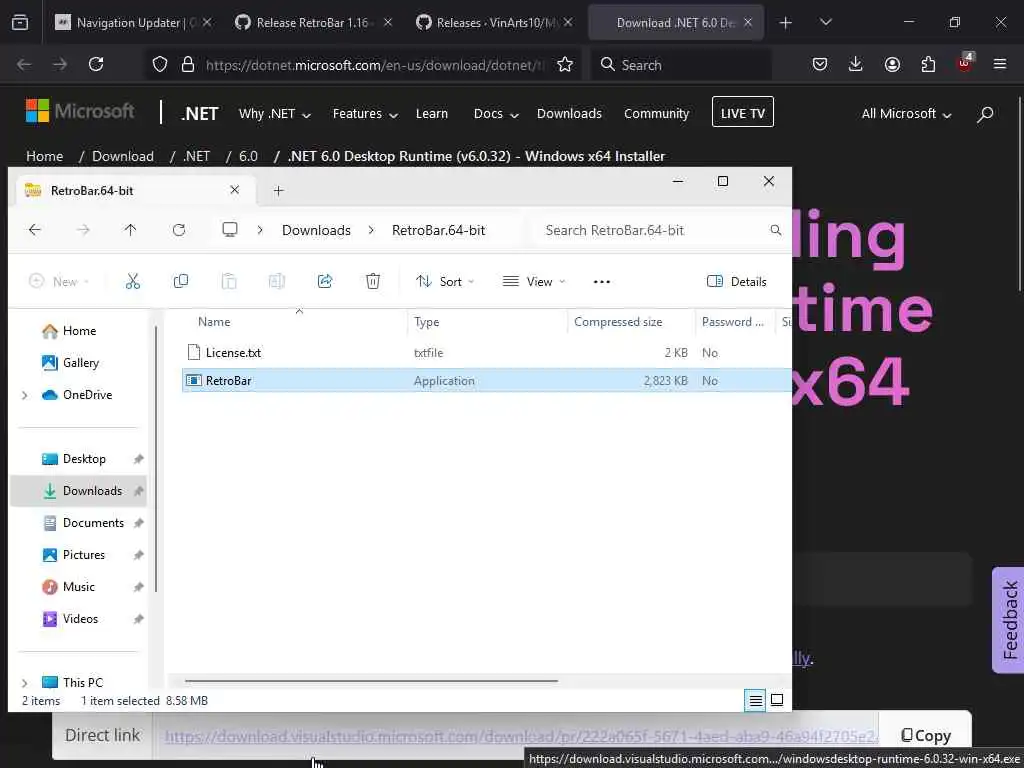This screenshot has height=768, width=1024.
Task: Open the Features menu on Microsoft site
Action: click(365, 114)
